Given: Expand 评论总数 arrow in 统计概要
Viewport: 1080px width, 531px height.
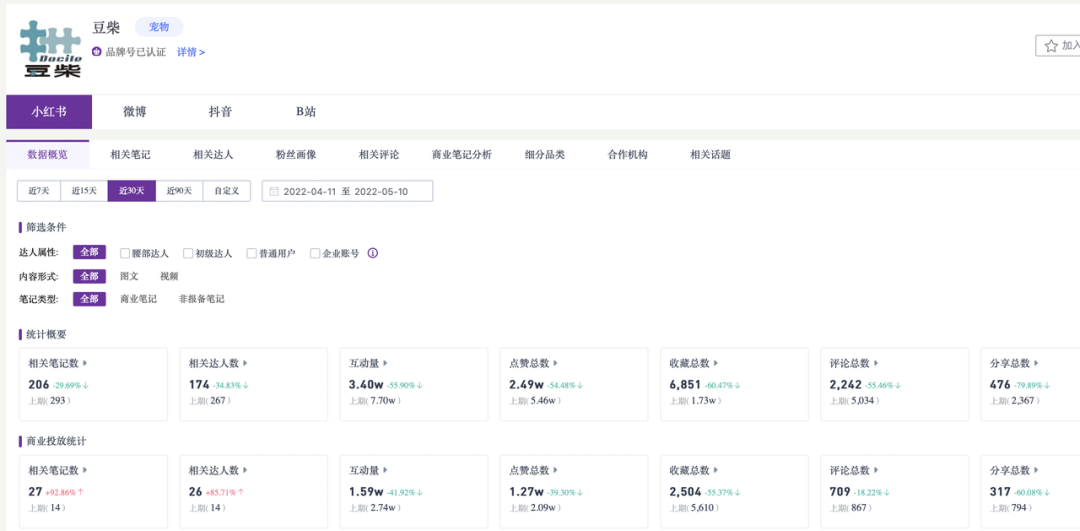Looking at the screenshot, I should 877,363.
